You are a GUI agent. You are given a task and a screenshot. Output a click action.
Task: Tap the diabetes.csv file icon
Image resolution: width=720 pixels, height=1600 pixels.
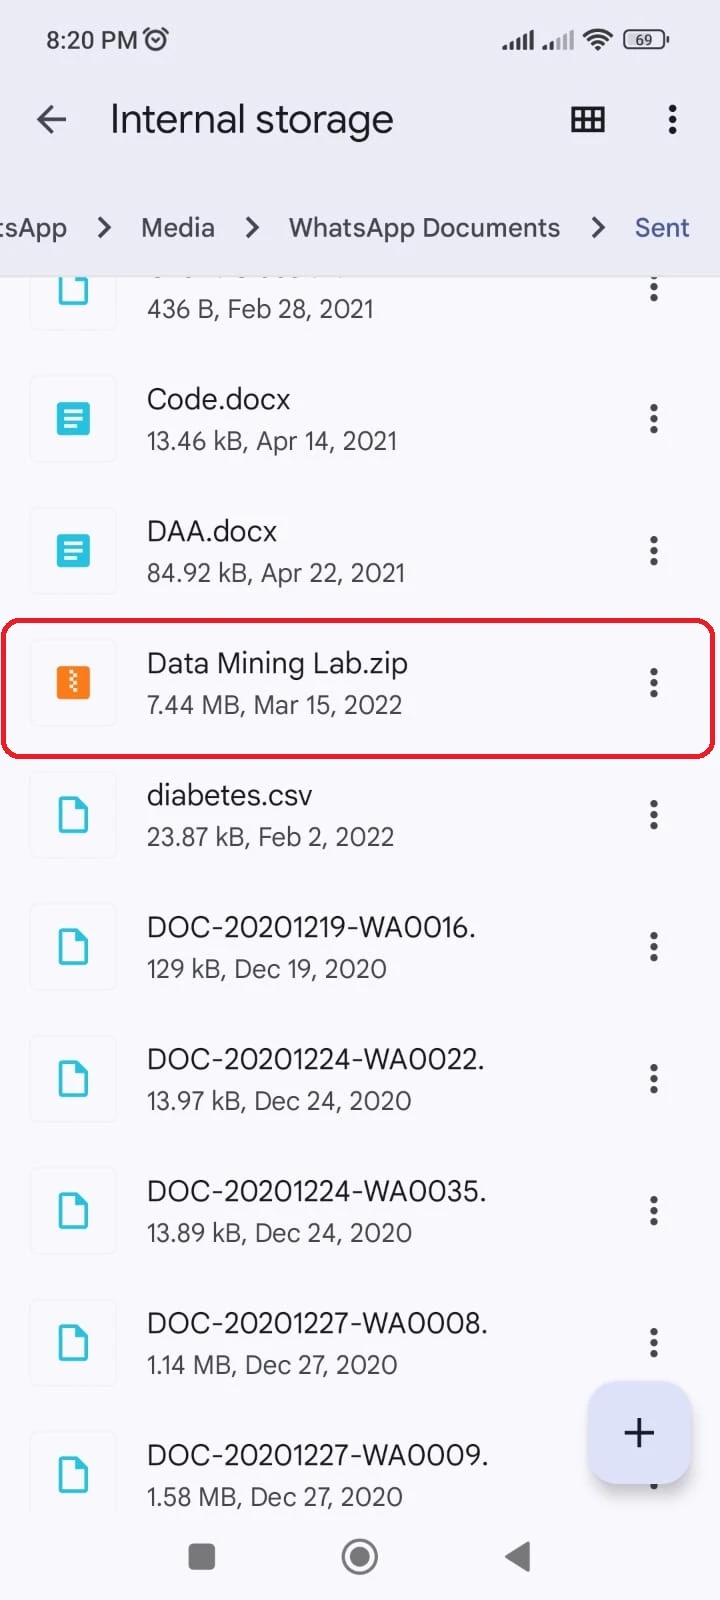73,814
